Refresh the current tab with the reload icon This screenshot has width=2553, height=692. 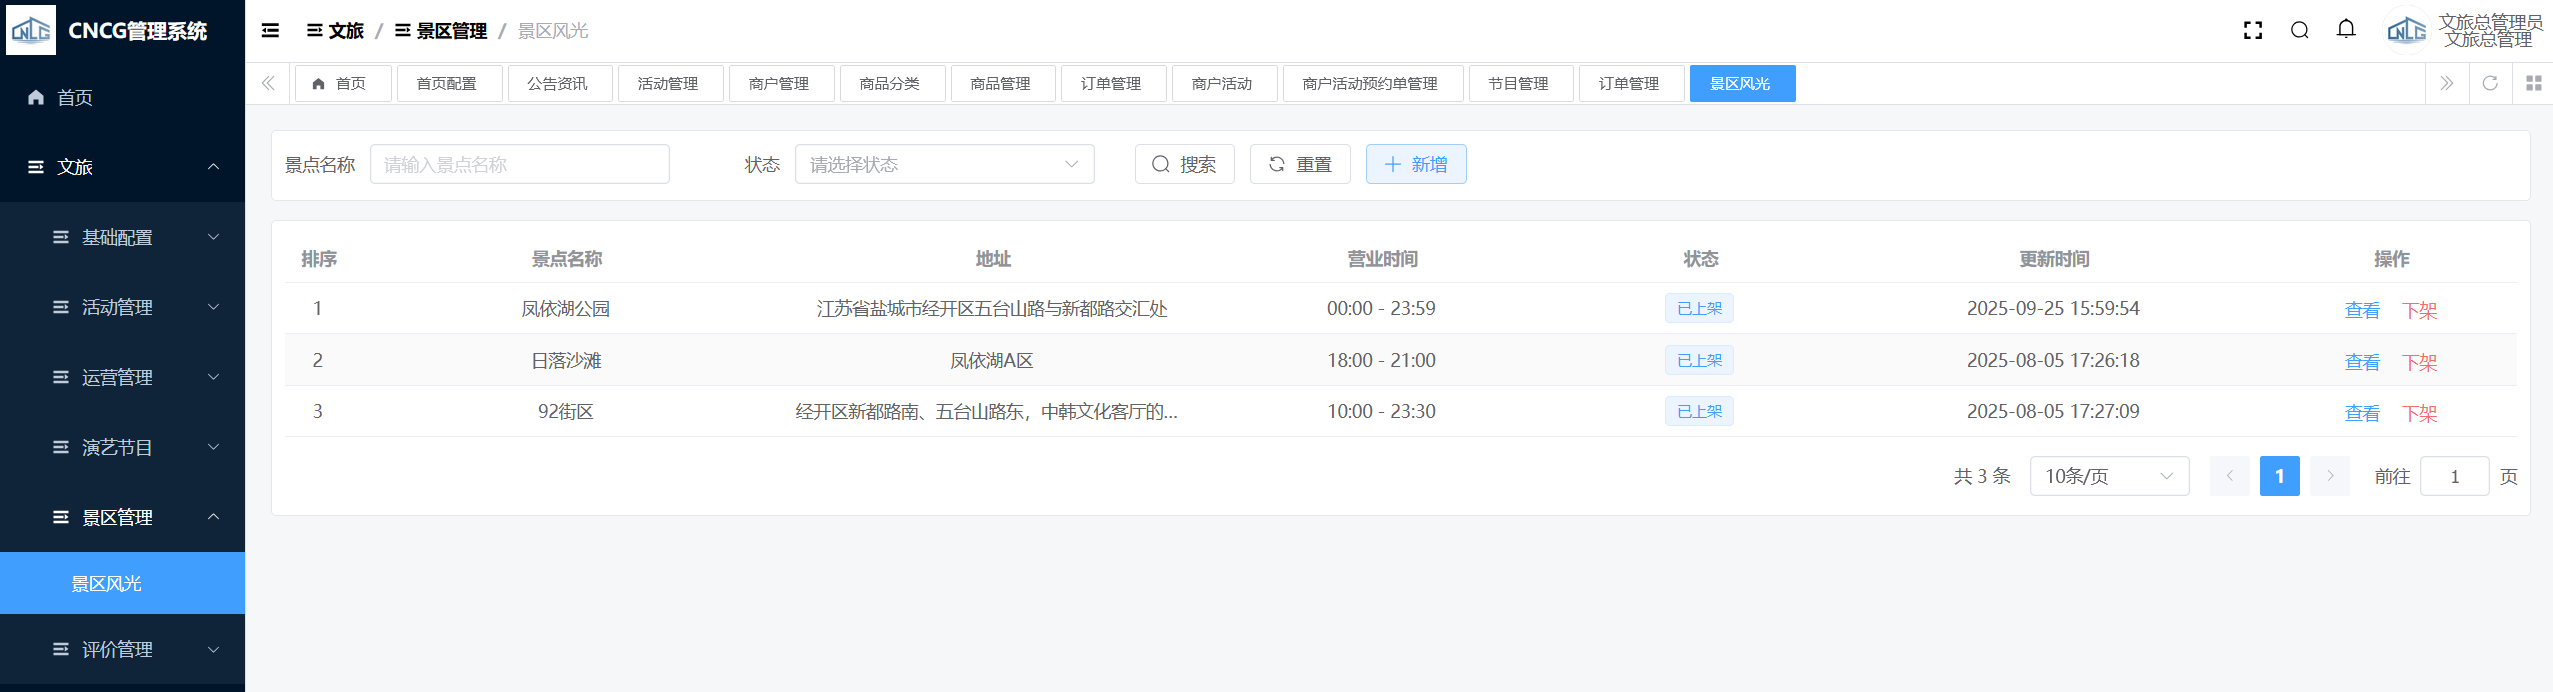[x=2490, y=83]
